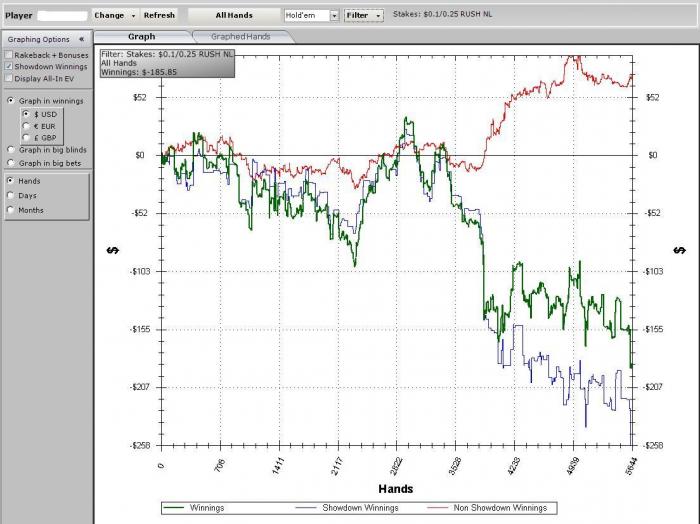Collapse the Graphing Options panel chevron
The width and height of the screenshot is (700, 524).
coord(82,39)
